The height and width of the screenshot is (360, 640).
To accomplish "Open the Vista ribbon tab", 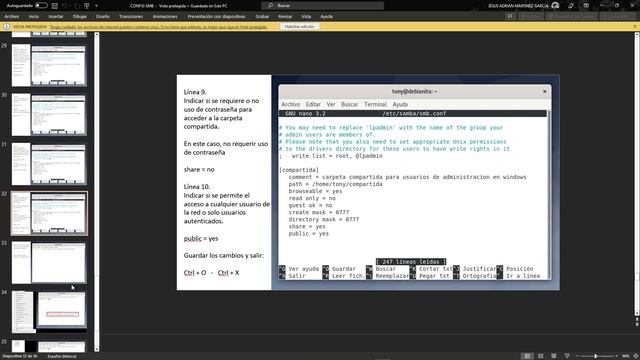I will [x=306, y=17].
